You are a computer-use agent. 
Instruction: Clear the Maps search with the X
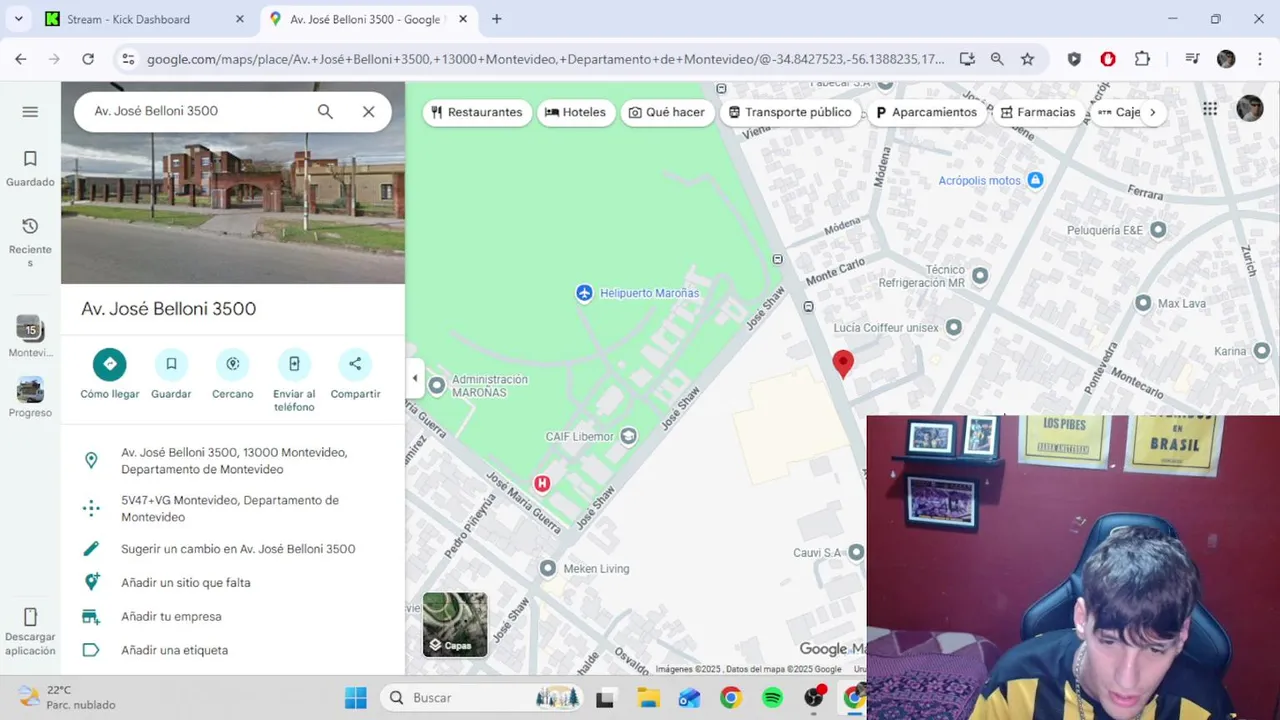tap(368, 111)
